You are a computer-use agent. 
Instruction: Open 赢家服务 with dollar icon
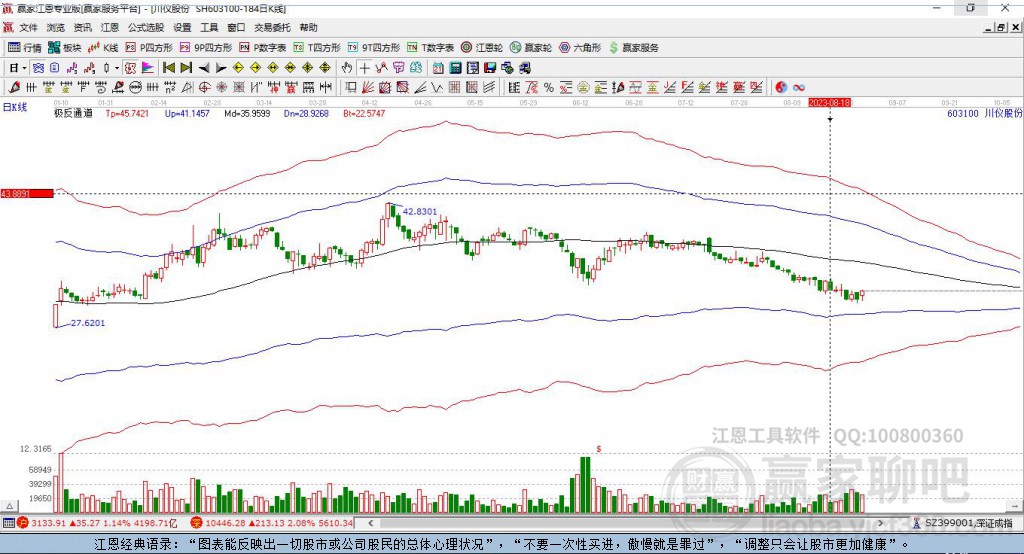(x=633, y=48)
